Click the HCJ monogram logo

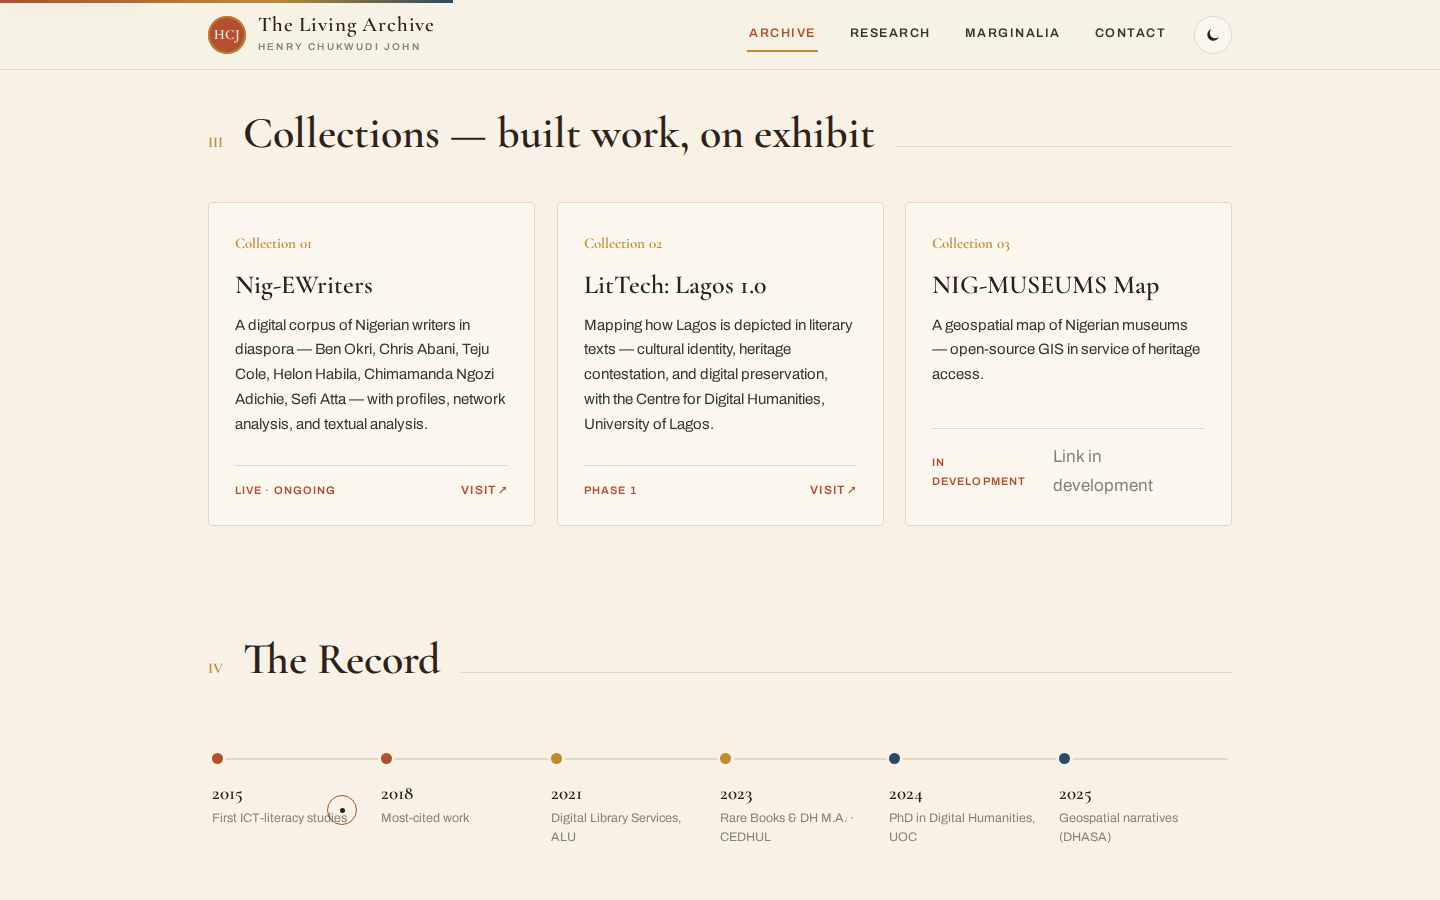pyautogui.click(x=227, y=35)
